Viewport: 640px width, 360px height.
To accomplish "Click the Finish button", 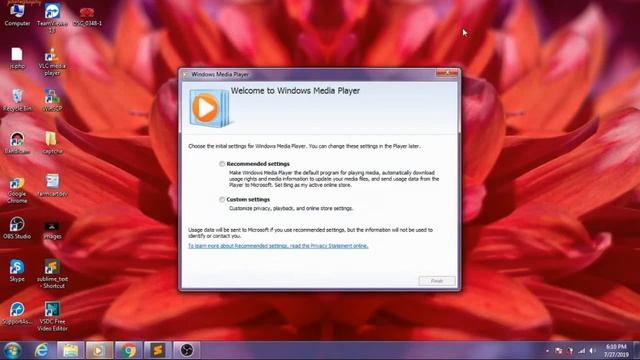I will tap(437, 281).
